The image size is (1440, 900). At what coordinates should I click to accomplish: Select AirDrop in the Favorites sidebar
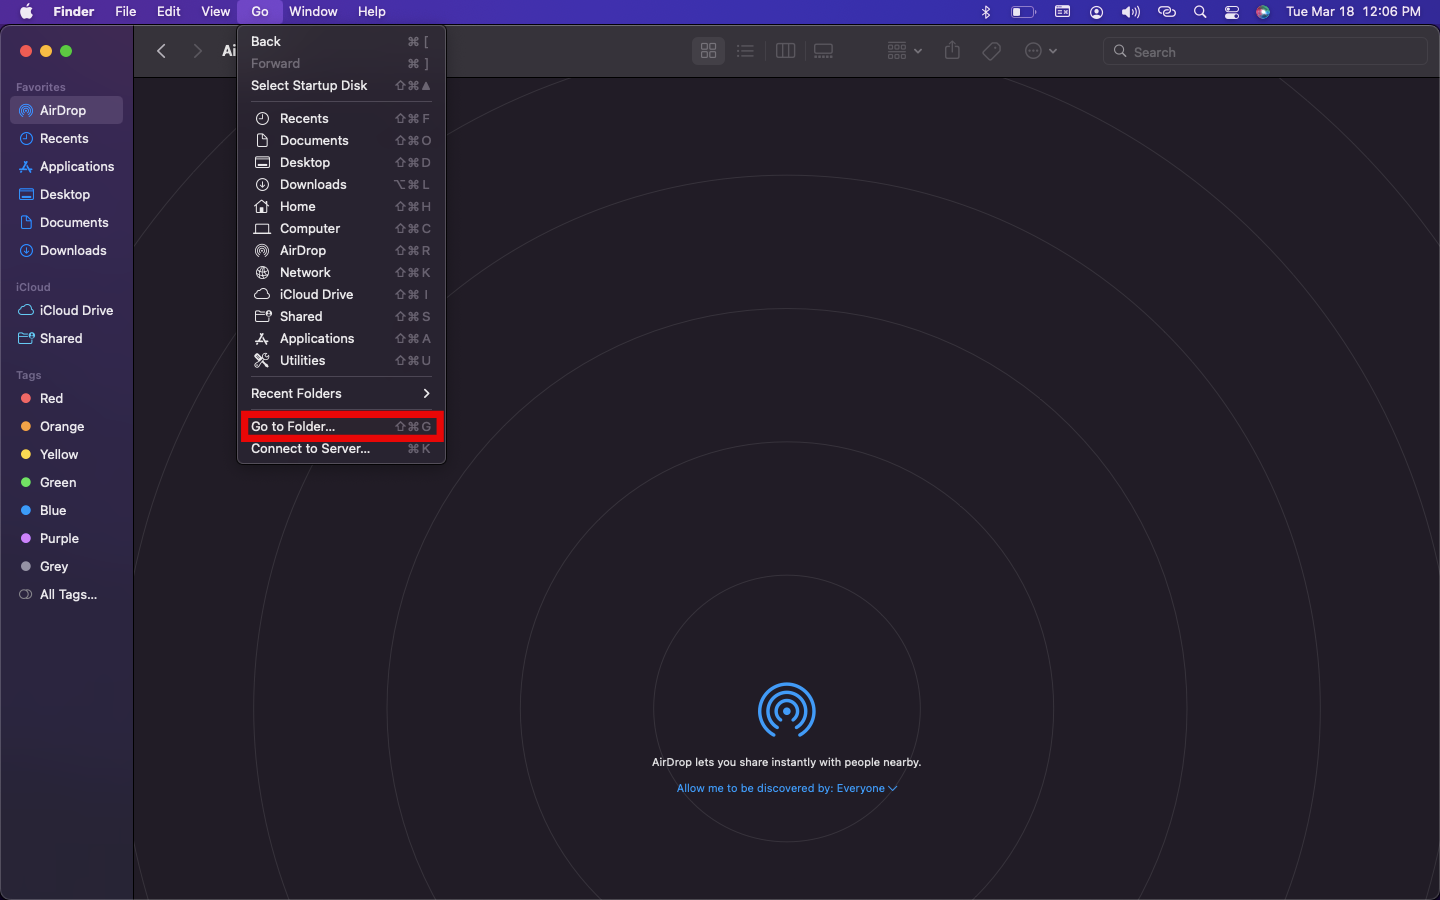click(x=66, y=110)
